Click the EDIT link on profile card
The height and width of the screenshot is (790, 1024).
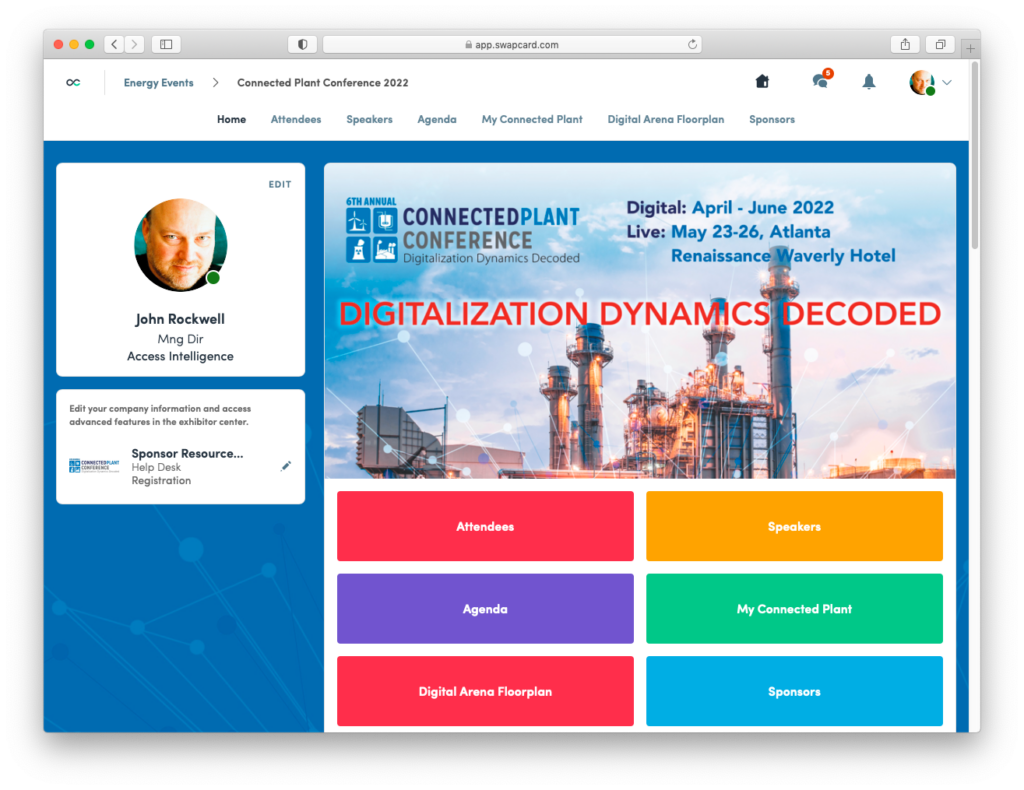coord(279,184)
